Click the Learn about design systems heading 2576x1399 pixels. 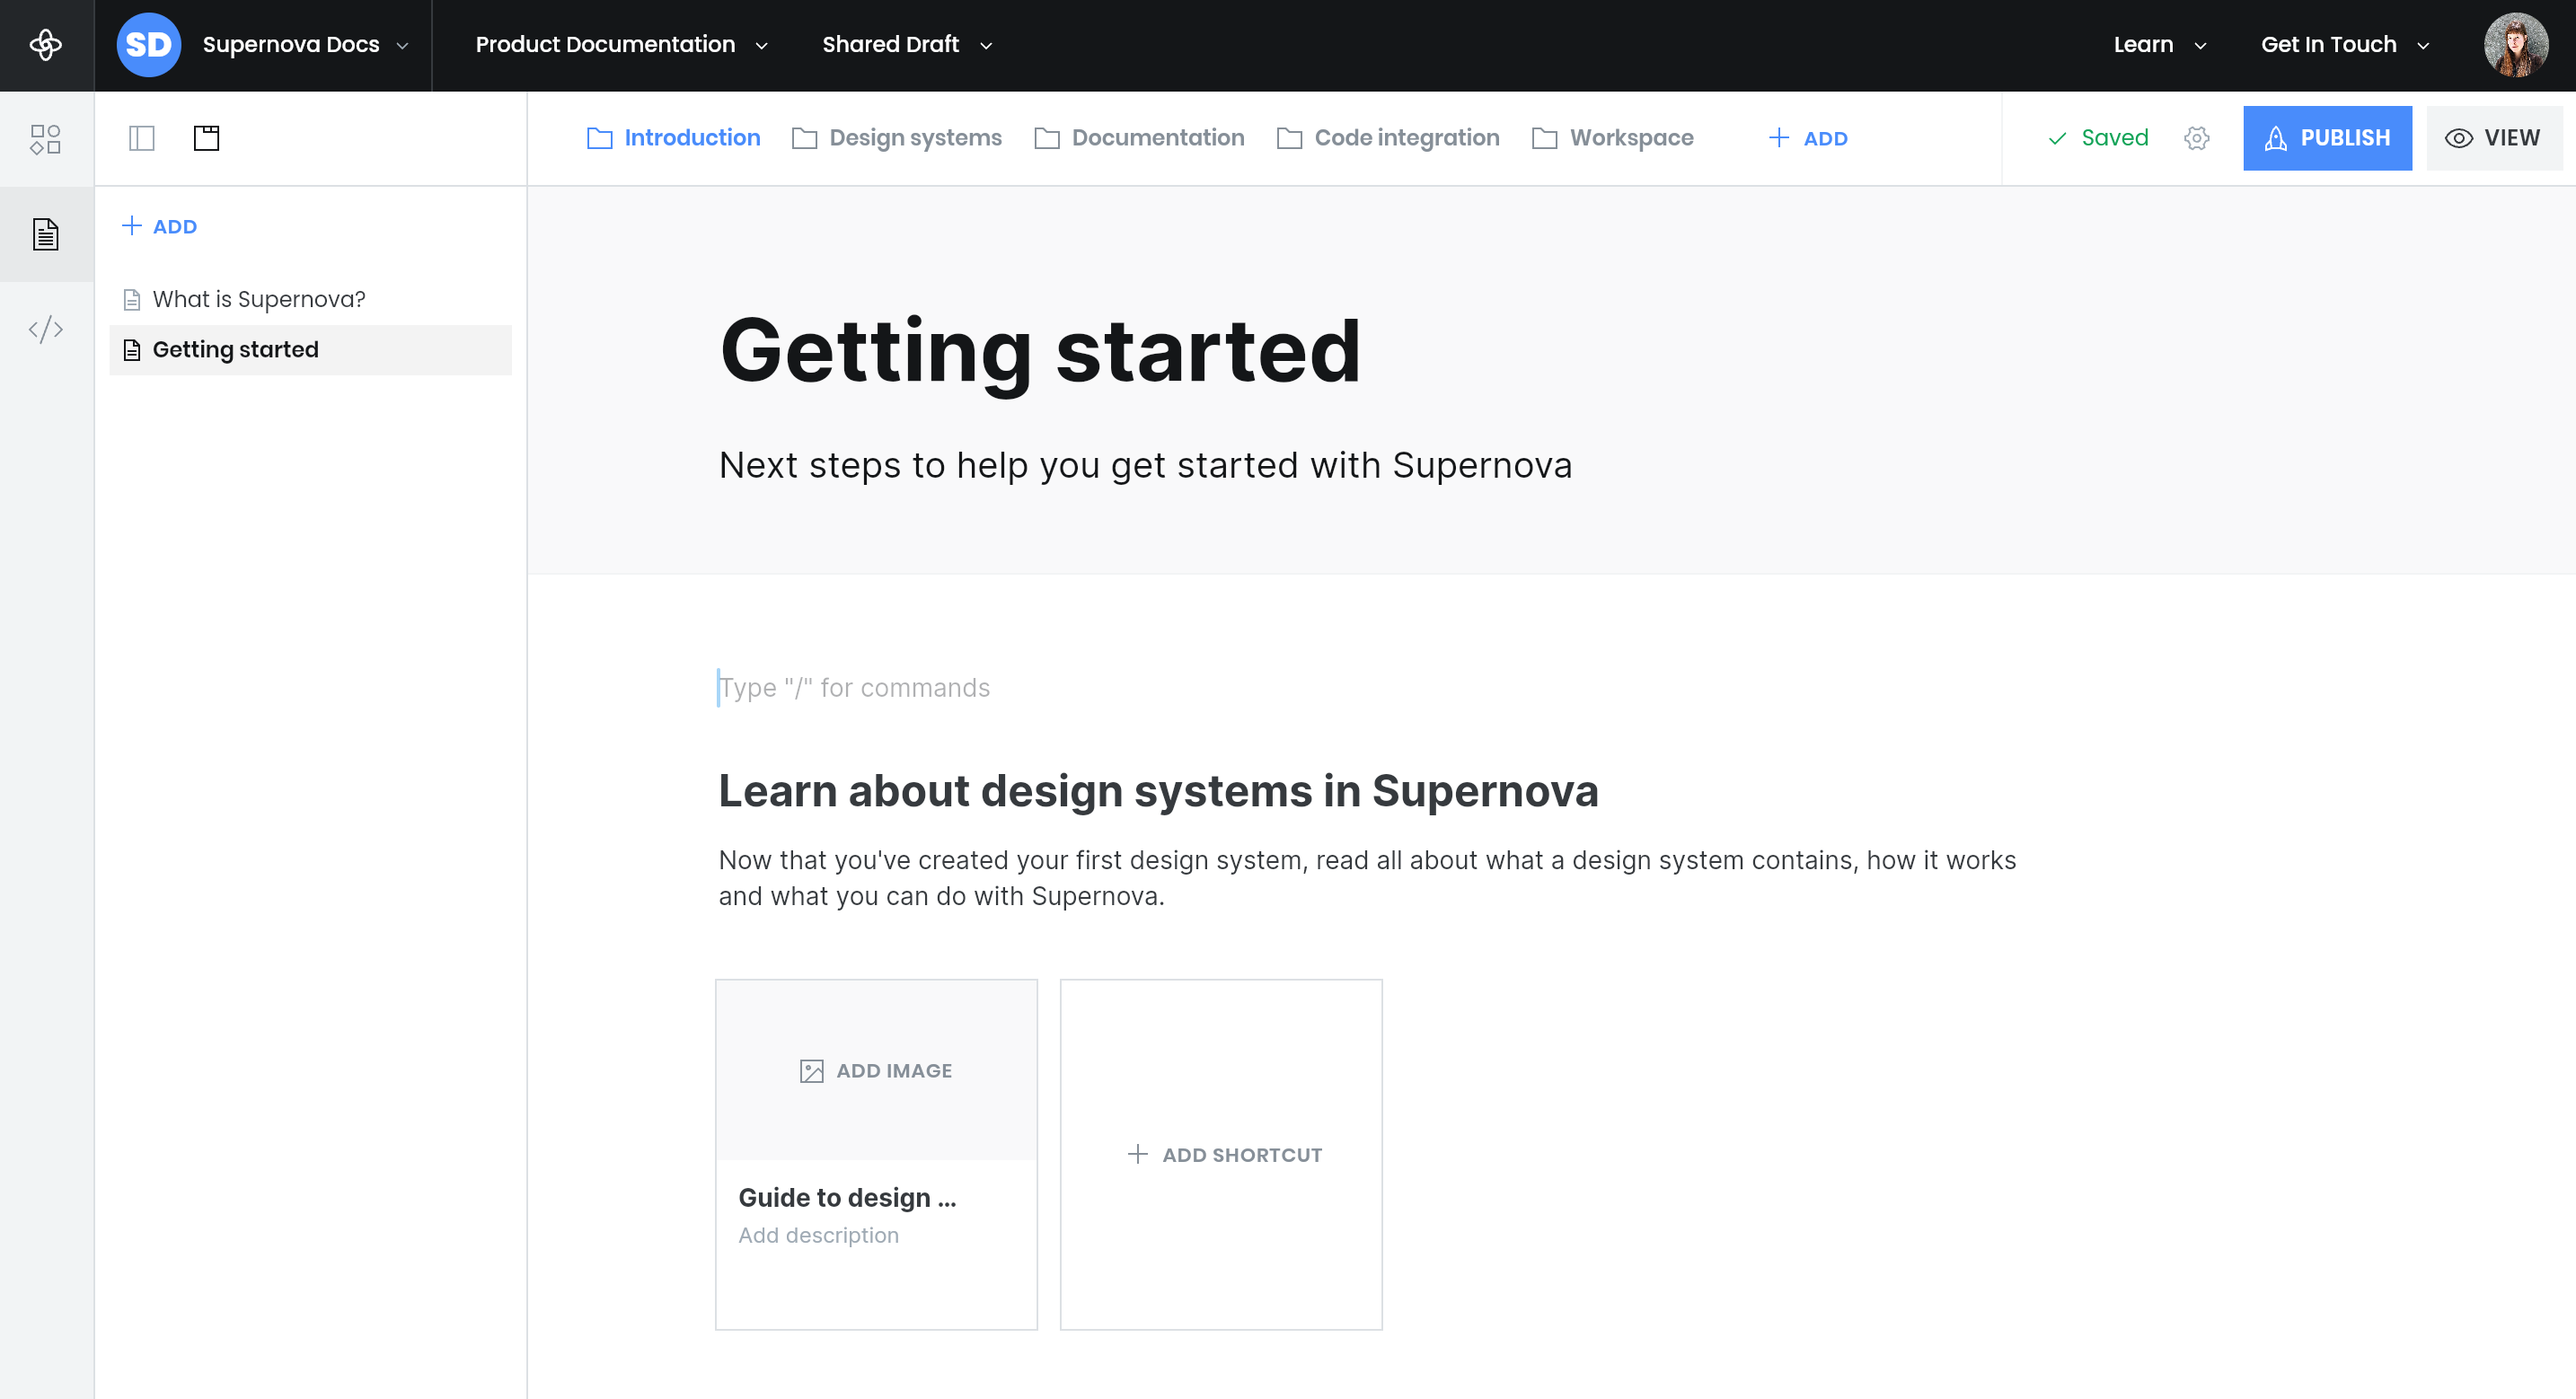click(1158, 791)
